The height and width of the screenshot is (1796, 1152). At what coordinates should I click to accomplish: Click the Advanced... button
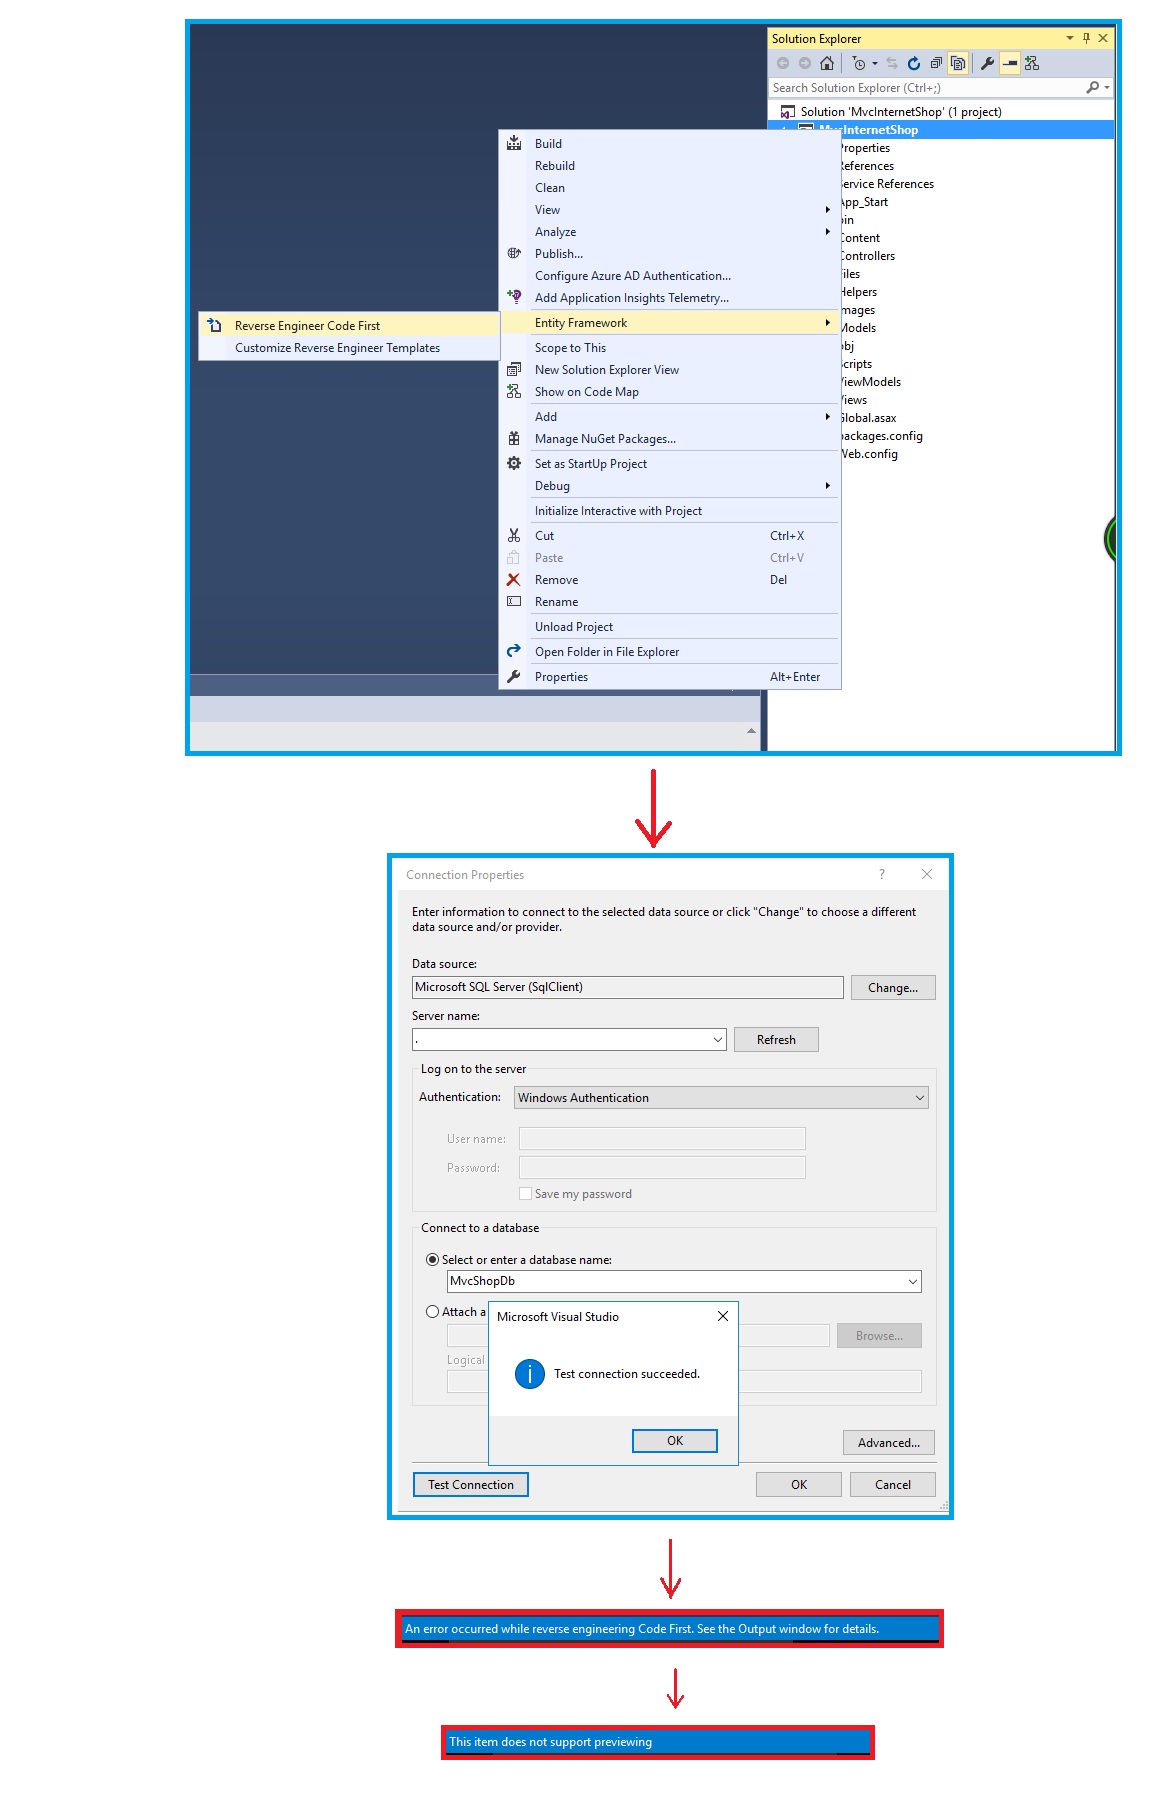889,1442
